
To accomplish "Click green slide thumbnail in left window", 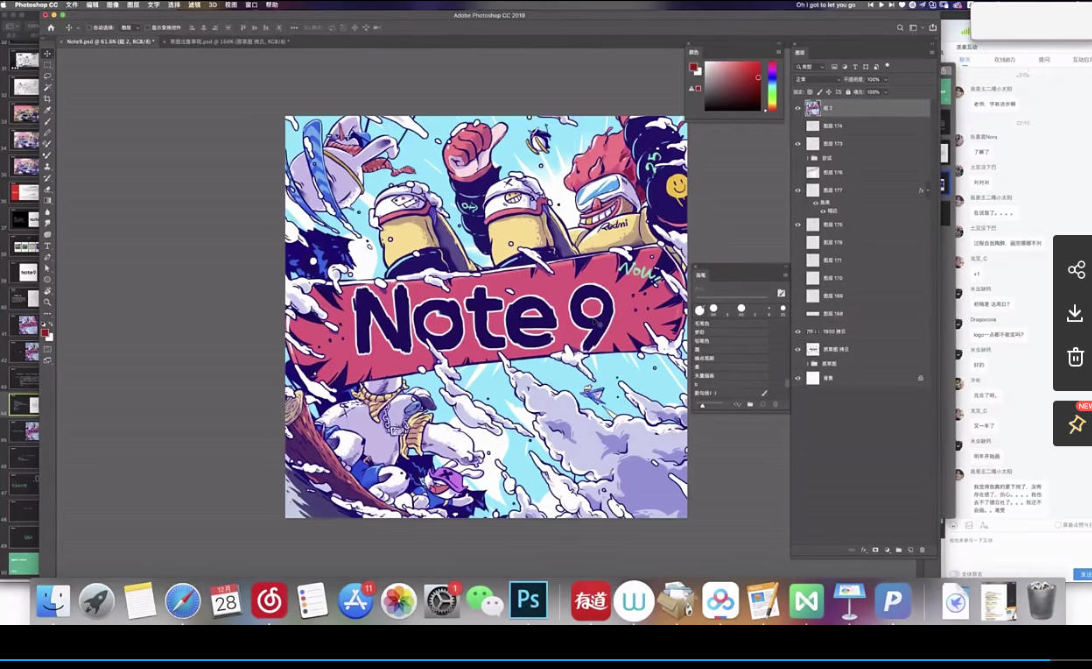I will tap(23, 563).
